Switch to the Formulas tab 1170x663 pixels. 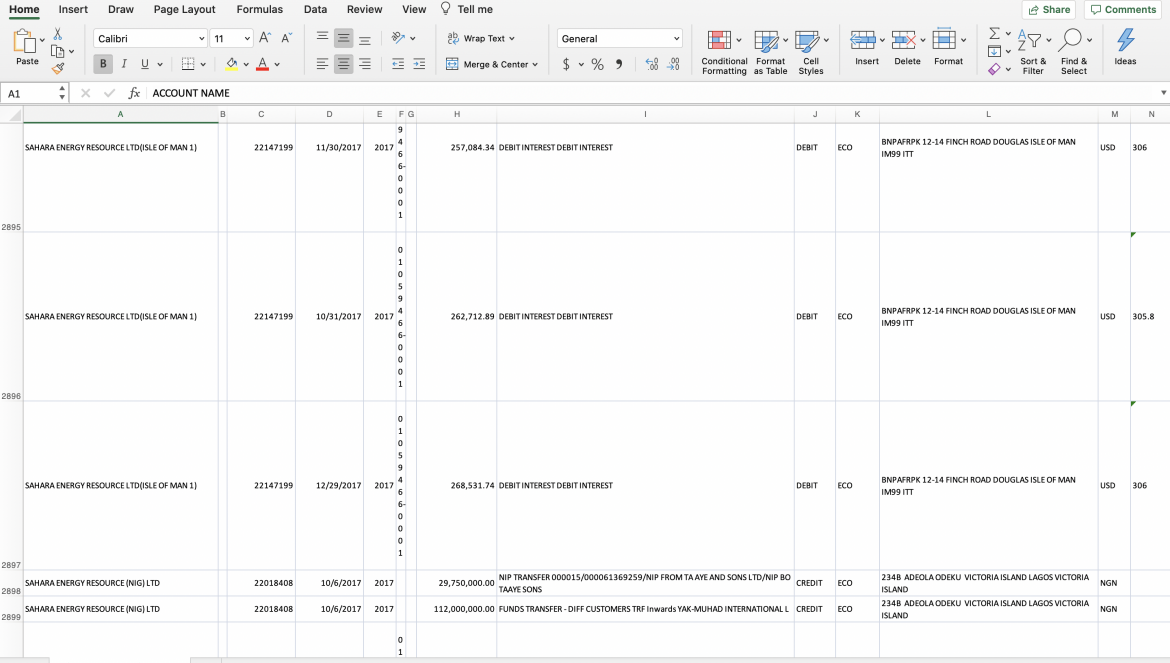[x=260, y=10]
